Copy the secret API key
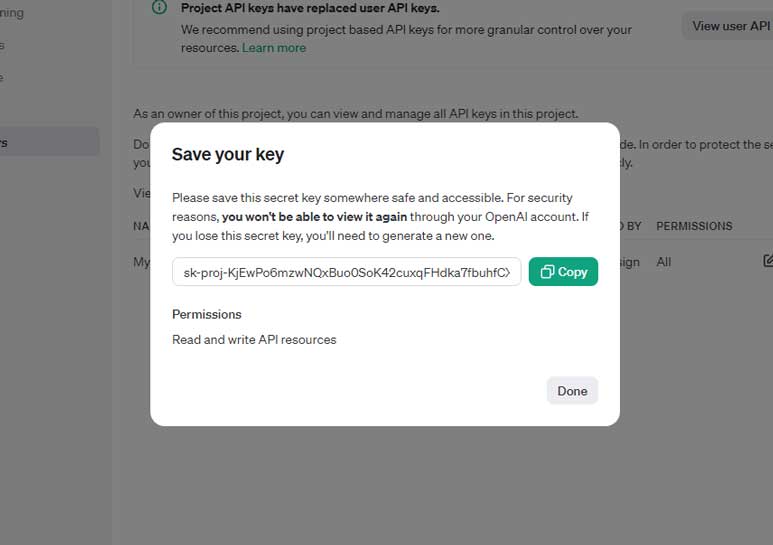Image resolution: width=773 pixels, height=545 pixels. (563, 272)
